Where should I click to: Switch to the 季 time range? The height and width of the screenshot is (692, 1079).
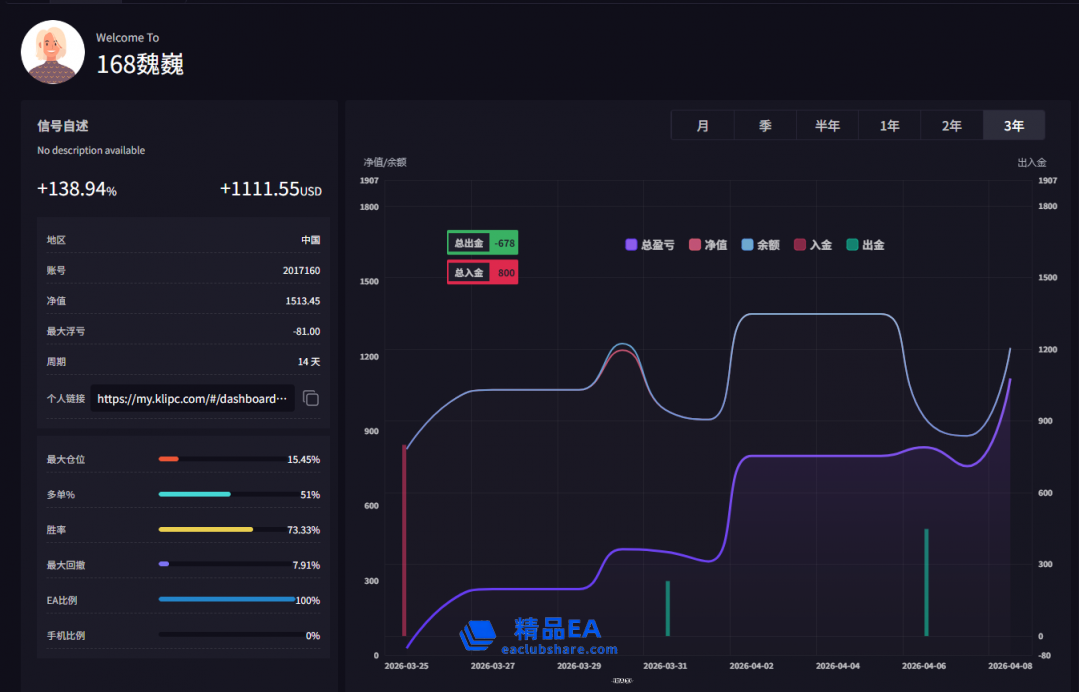[x=765, y=125]
